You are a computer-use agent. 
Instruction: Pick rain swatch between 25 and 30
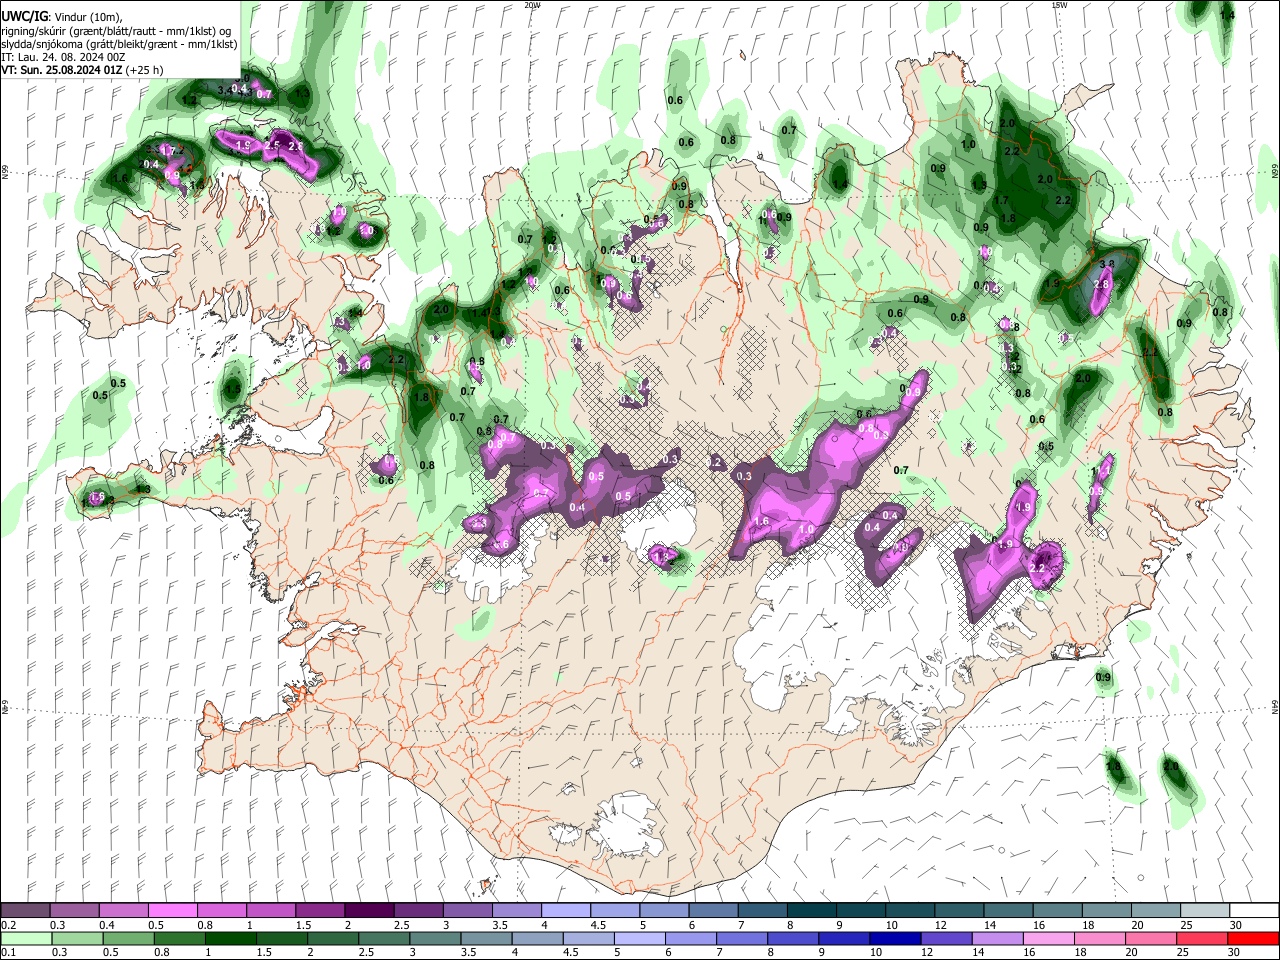(x=1201, y=938)
